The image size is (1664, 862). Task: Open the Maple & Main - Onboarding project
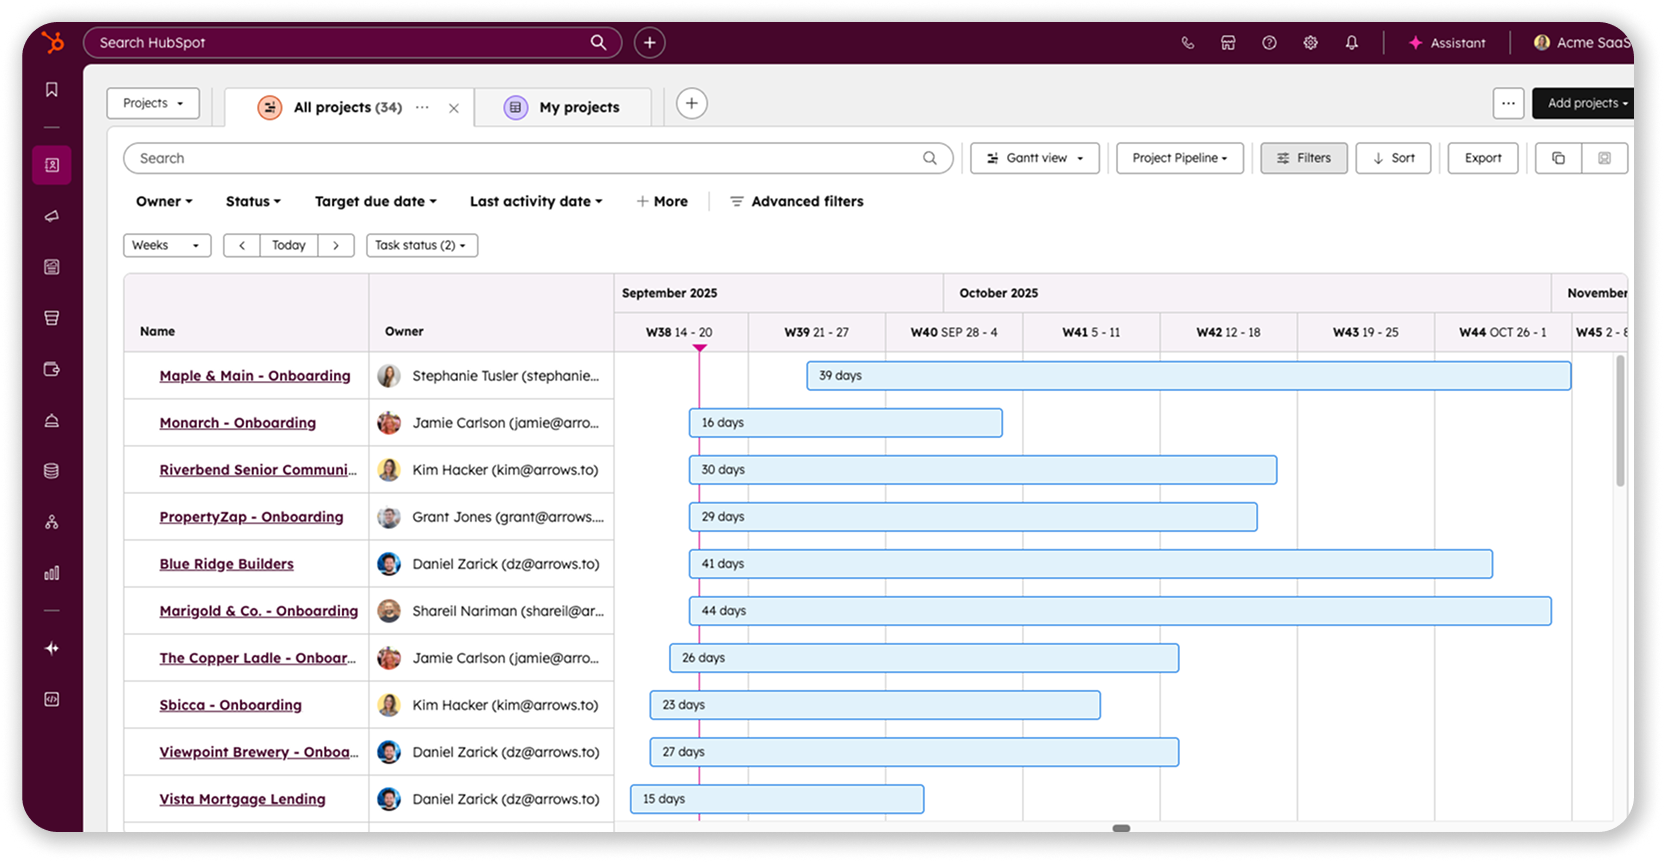(x=255, y=376)
